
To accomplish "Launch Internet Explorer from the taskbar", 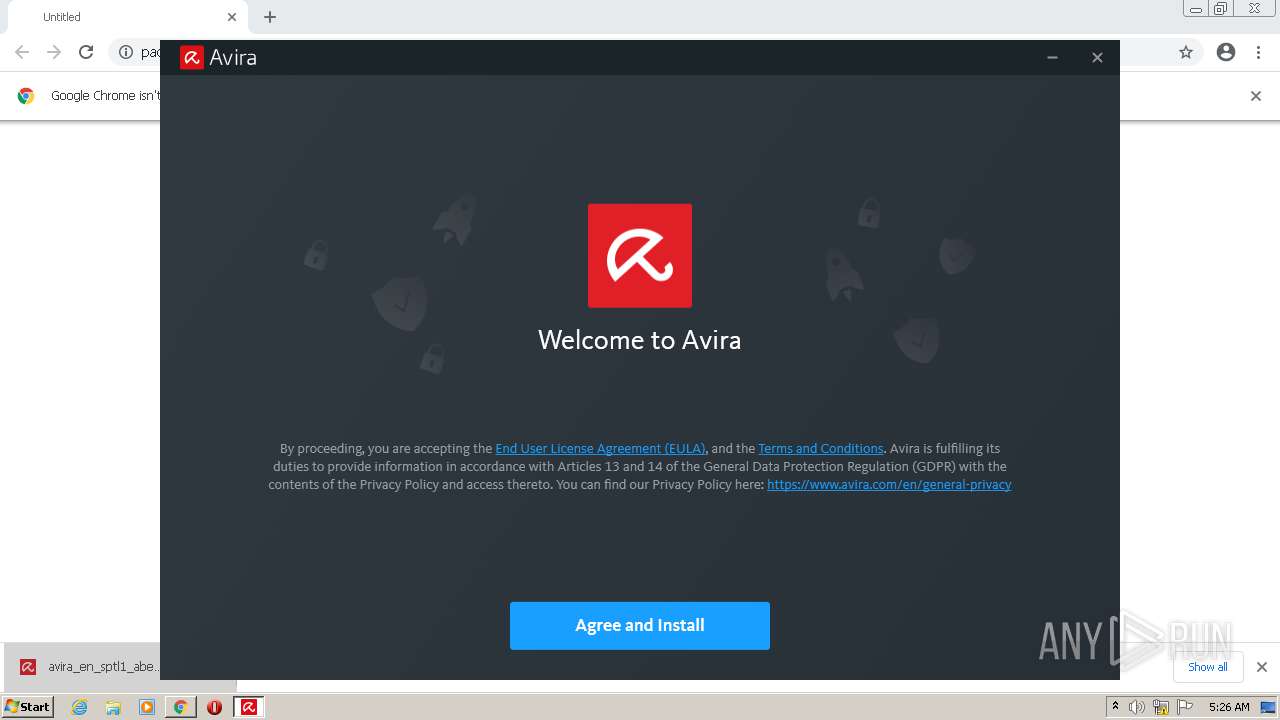I will click(x=80, y=707).
